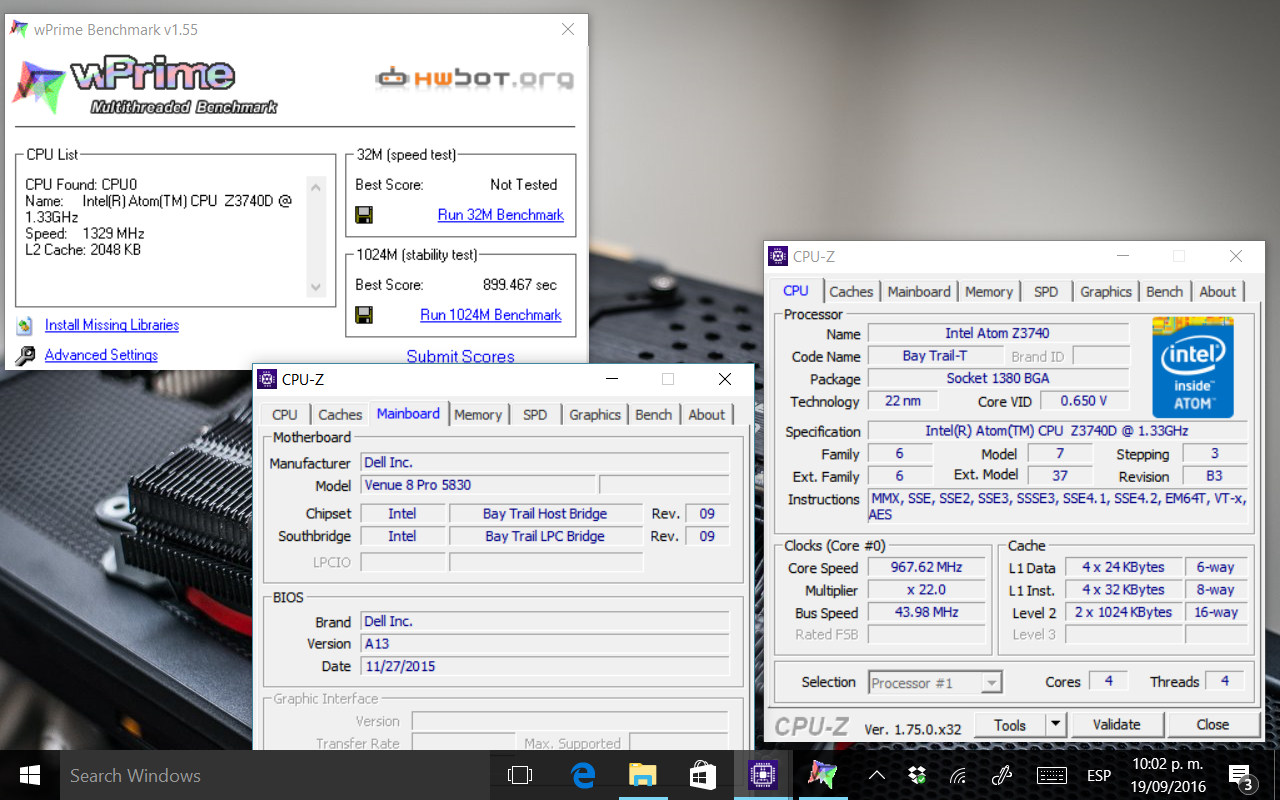Screen dimensions: 1280x800
Task: Open Action Center notifications icon
Action: tap(1240, 775)
